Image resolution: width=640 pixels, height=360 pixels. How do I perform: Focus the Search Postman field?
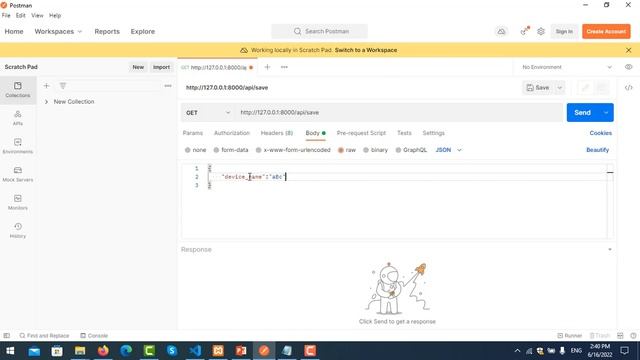(320, 31)
